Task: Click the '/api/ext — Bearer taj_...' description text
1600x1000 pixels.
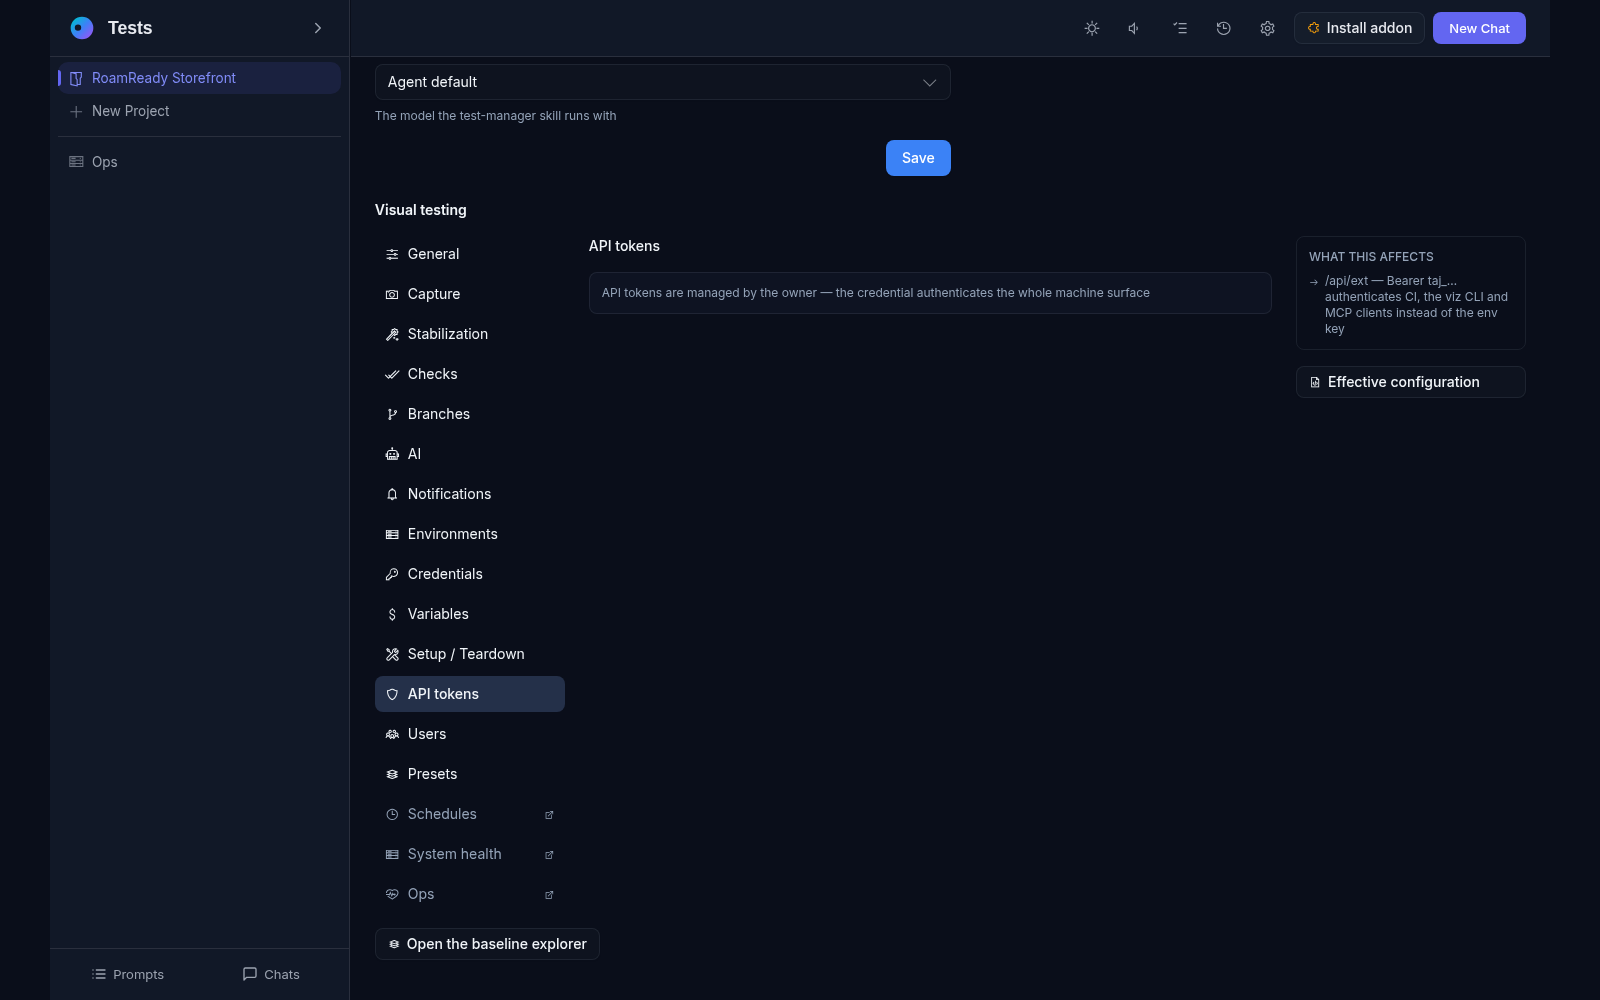Action: click(1416, 305)
